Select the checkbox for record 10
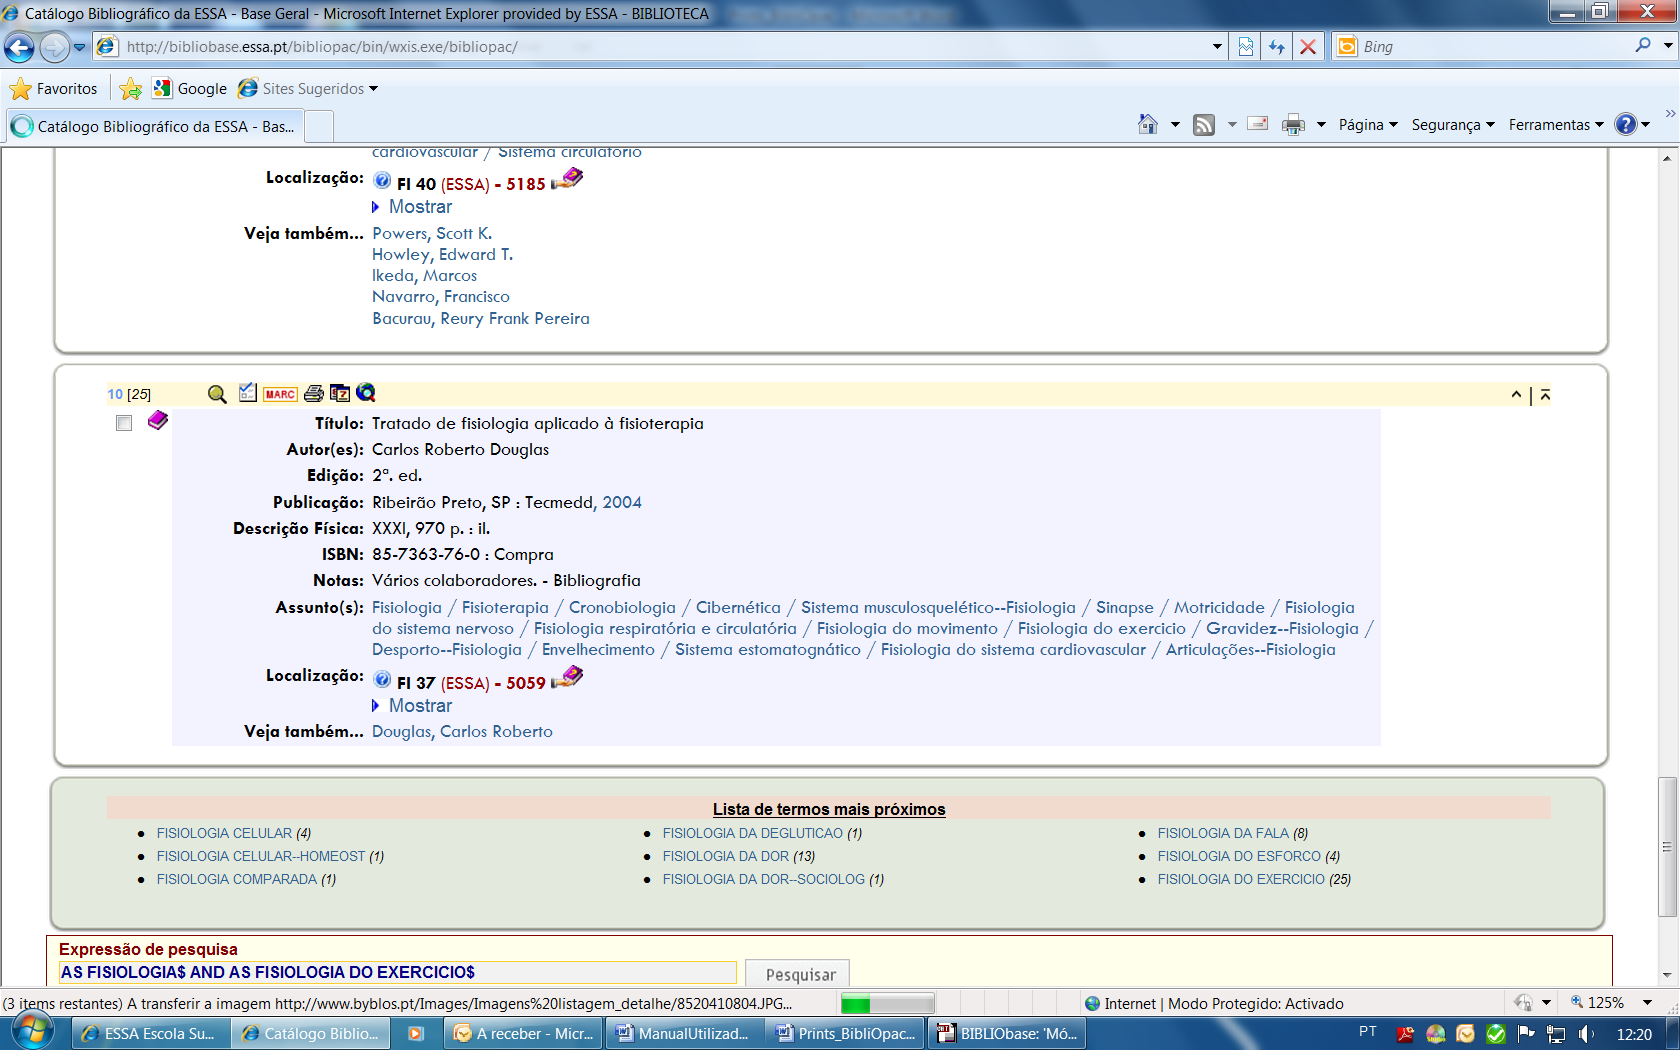1680x1050 pixels. pyautogui.click(x=124, y=423)
